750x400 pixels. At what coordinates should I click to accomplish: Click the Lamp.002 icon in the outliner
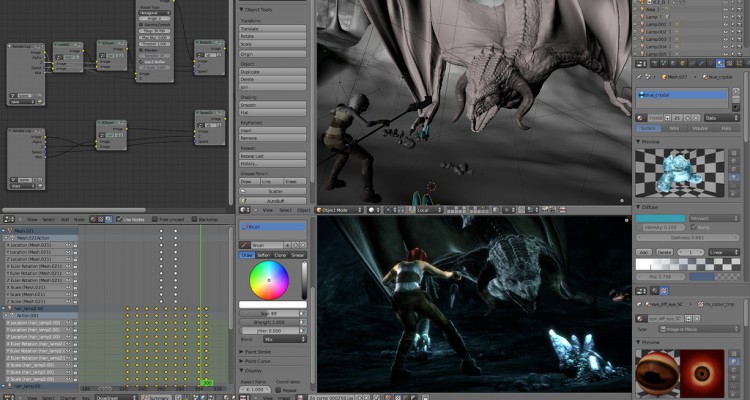tap(643, 34)
